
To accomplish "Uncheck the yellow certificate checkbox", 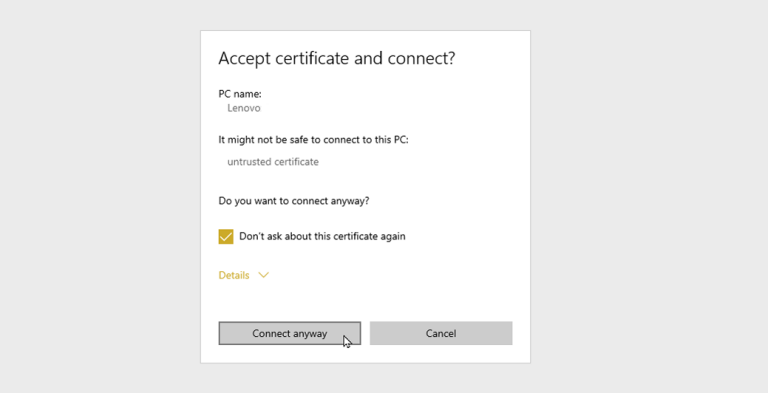I will [x=226, y=236].
